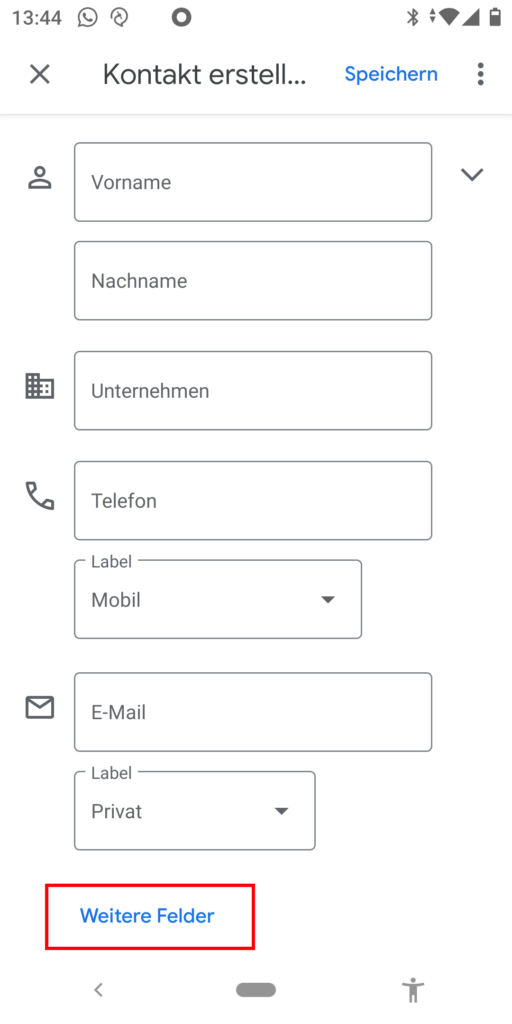The width and height of the screenshot is (512, 1024).
Task: Expand additional name fields with chevron
Action: tap(472, 174)
